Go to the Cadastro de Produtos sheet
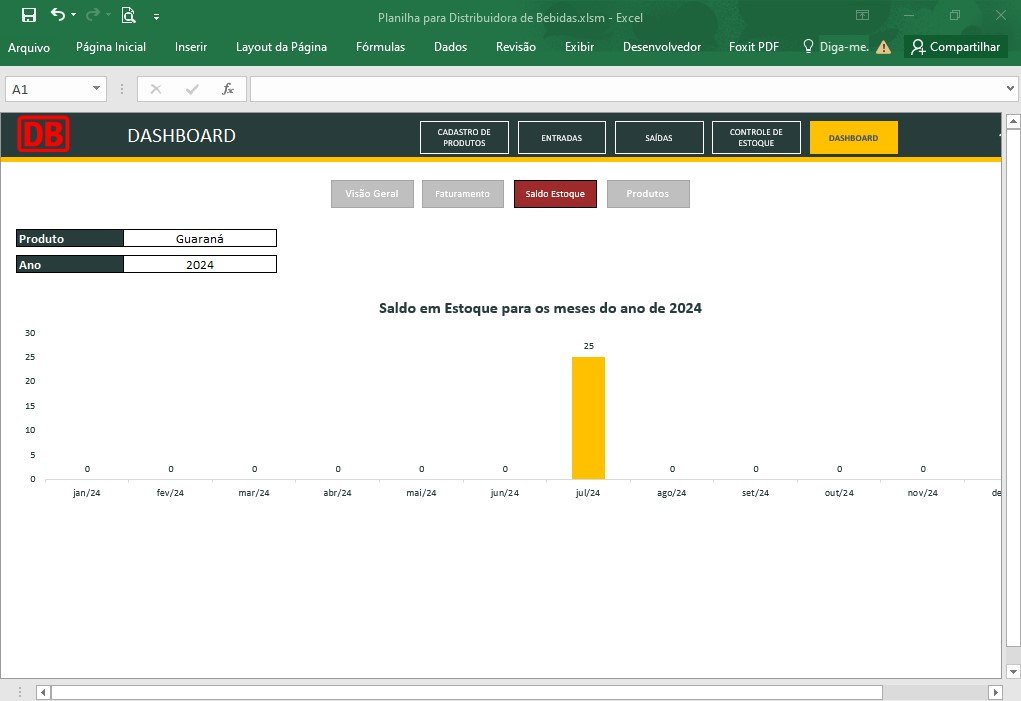This screenshot has width=1021, height=701. (x=464, y=137)
